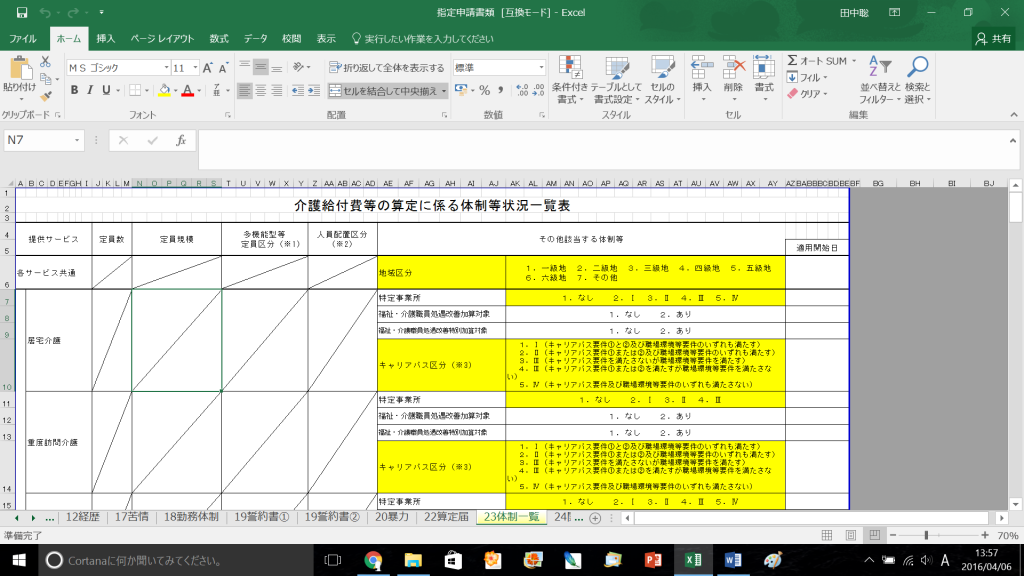Screen dimensions: 1024x576
Task: Open Conditional Formatting (条件付き書式)
Action: point(569,80)
